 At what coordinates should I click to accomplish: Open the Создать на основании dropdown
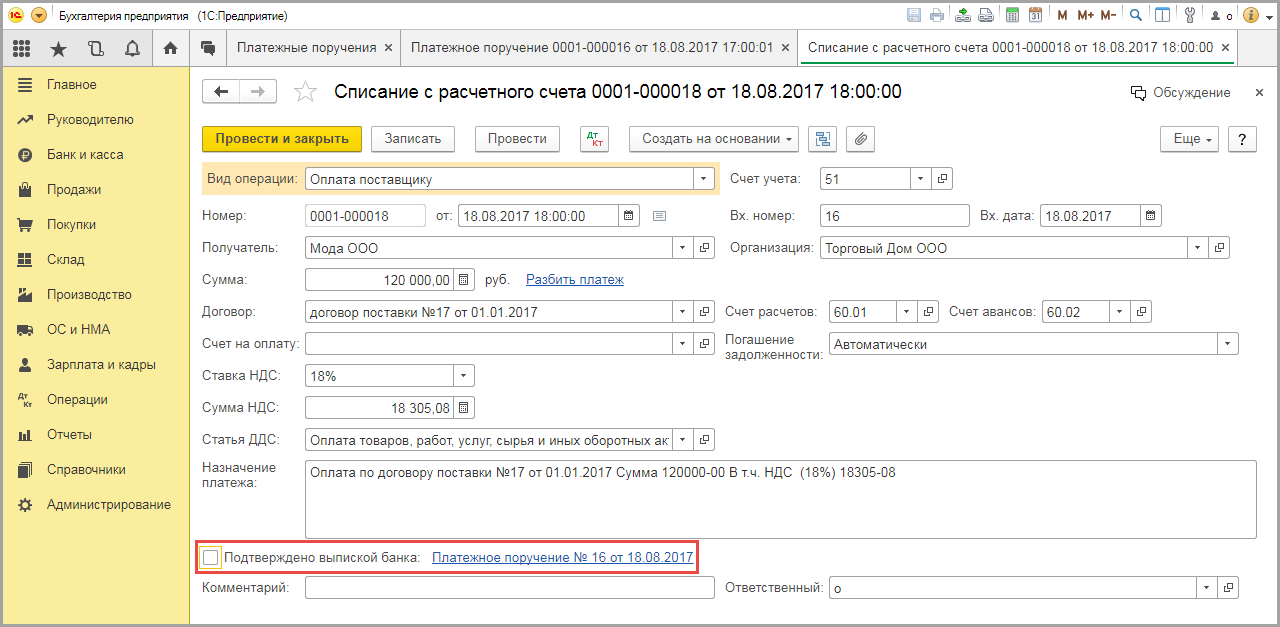tap(713, 139)
